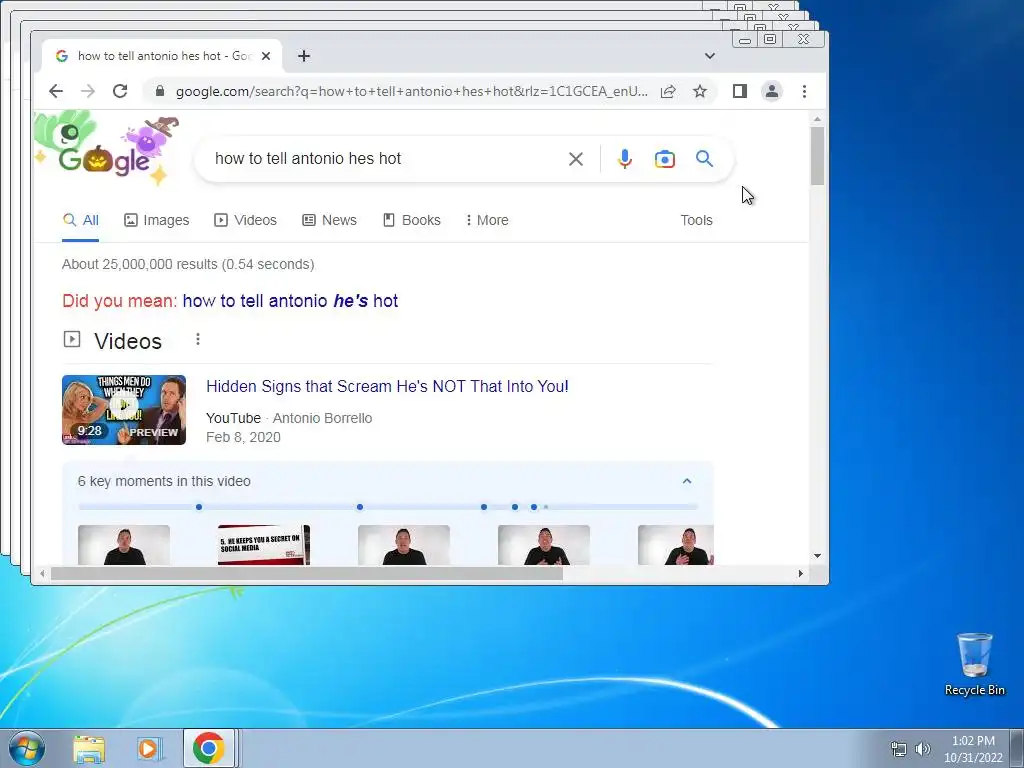The height and width of the screenshot is (768, 1024).
Task: Open Chrome's three-dot menu
Action: pos(804,91)
